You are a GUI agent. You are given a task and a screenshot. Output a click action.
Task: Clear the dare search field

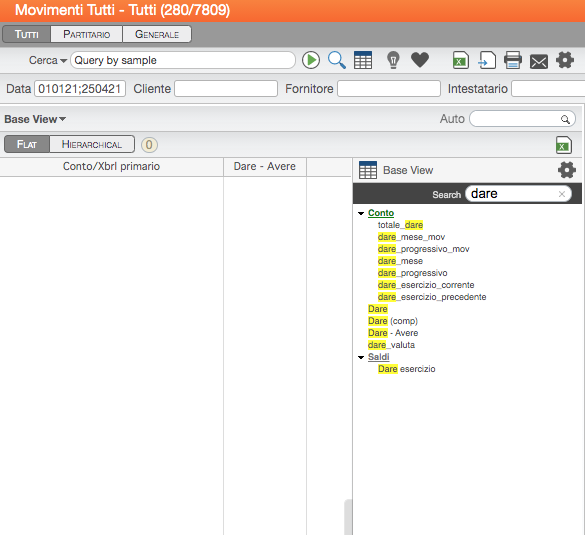(562, 194)
